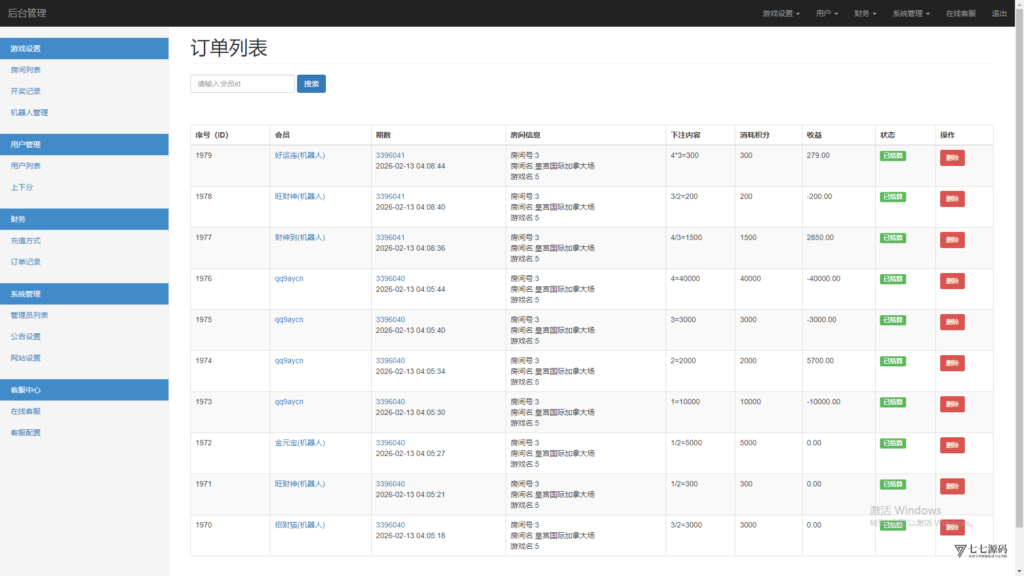Click the 删除 button for order 1976

(952, 281)
